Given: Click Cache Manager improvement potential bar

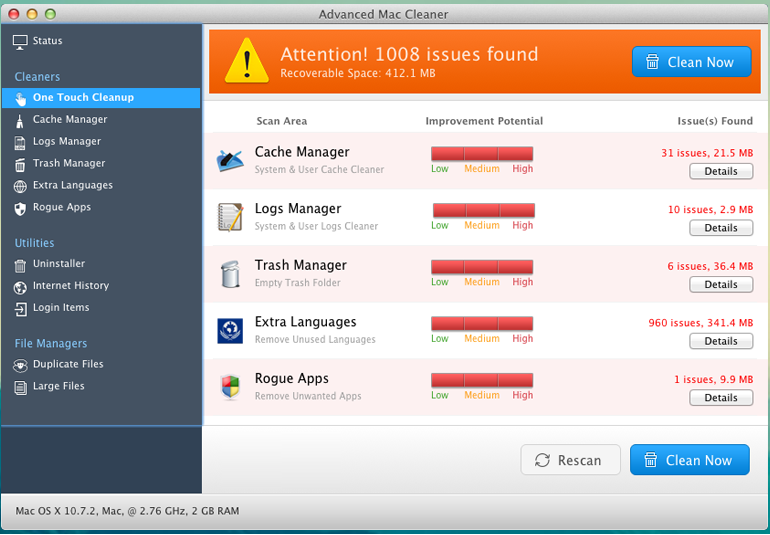Looking at the screenshot, I should (482, 154).
